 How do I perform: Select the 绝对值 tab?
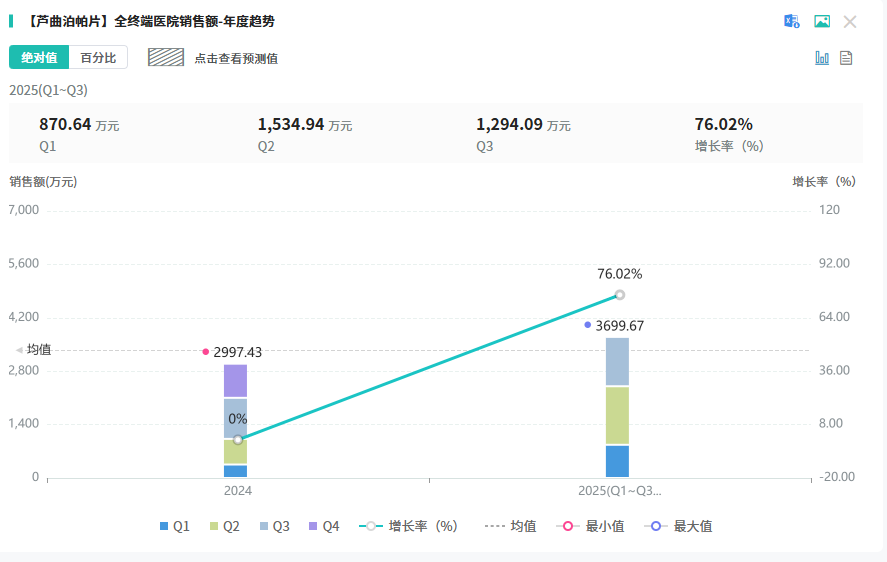point(39,57)
